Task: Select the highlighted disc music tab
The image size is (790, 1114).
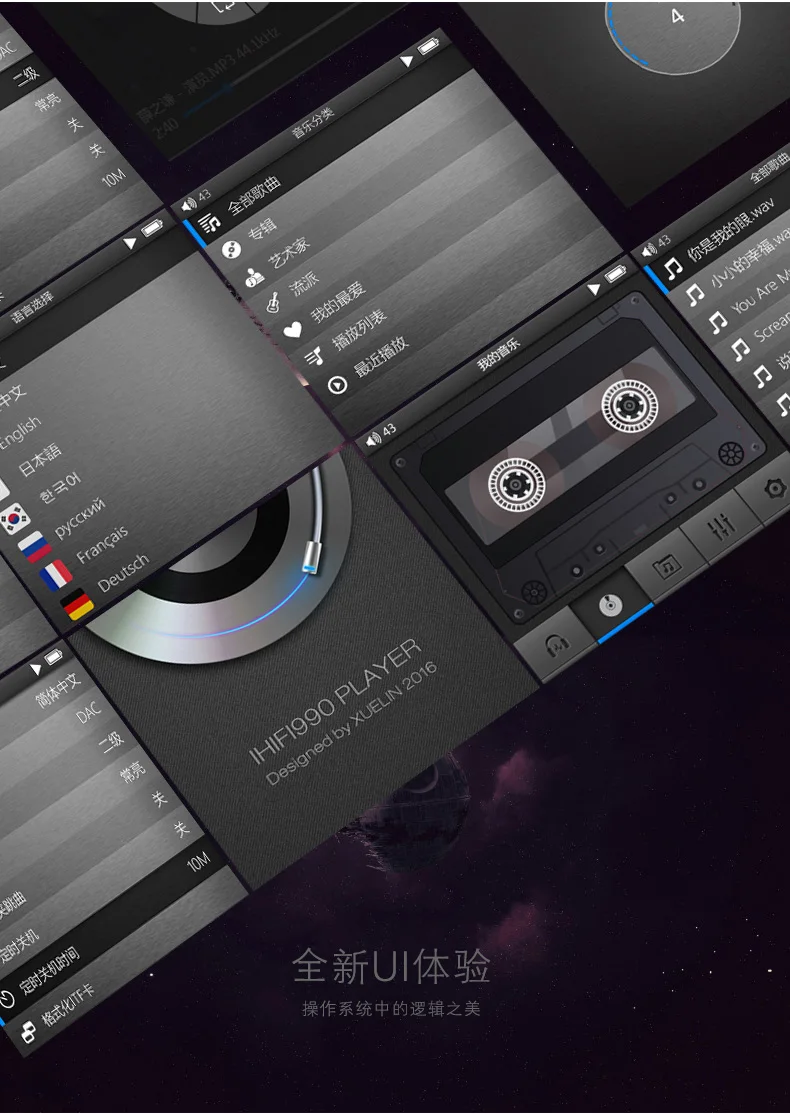Action: point(611,605)
